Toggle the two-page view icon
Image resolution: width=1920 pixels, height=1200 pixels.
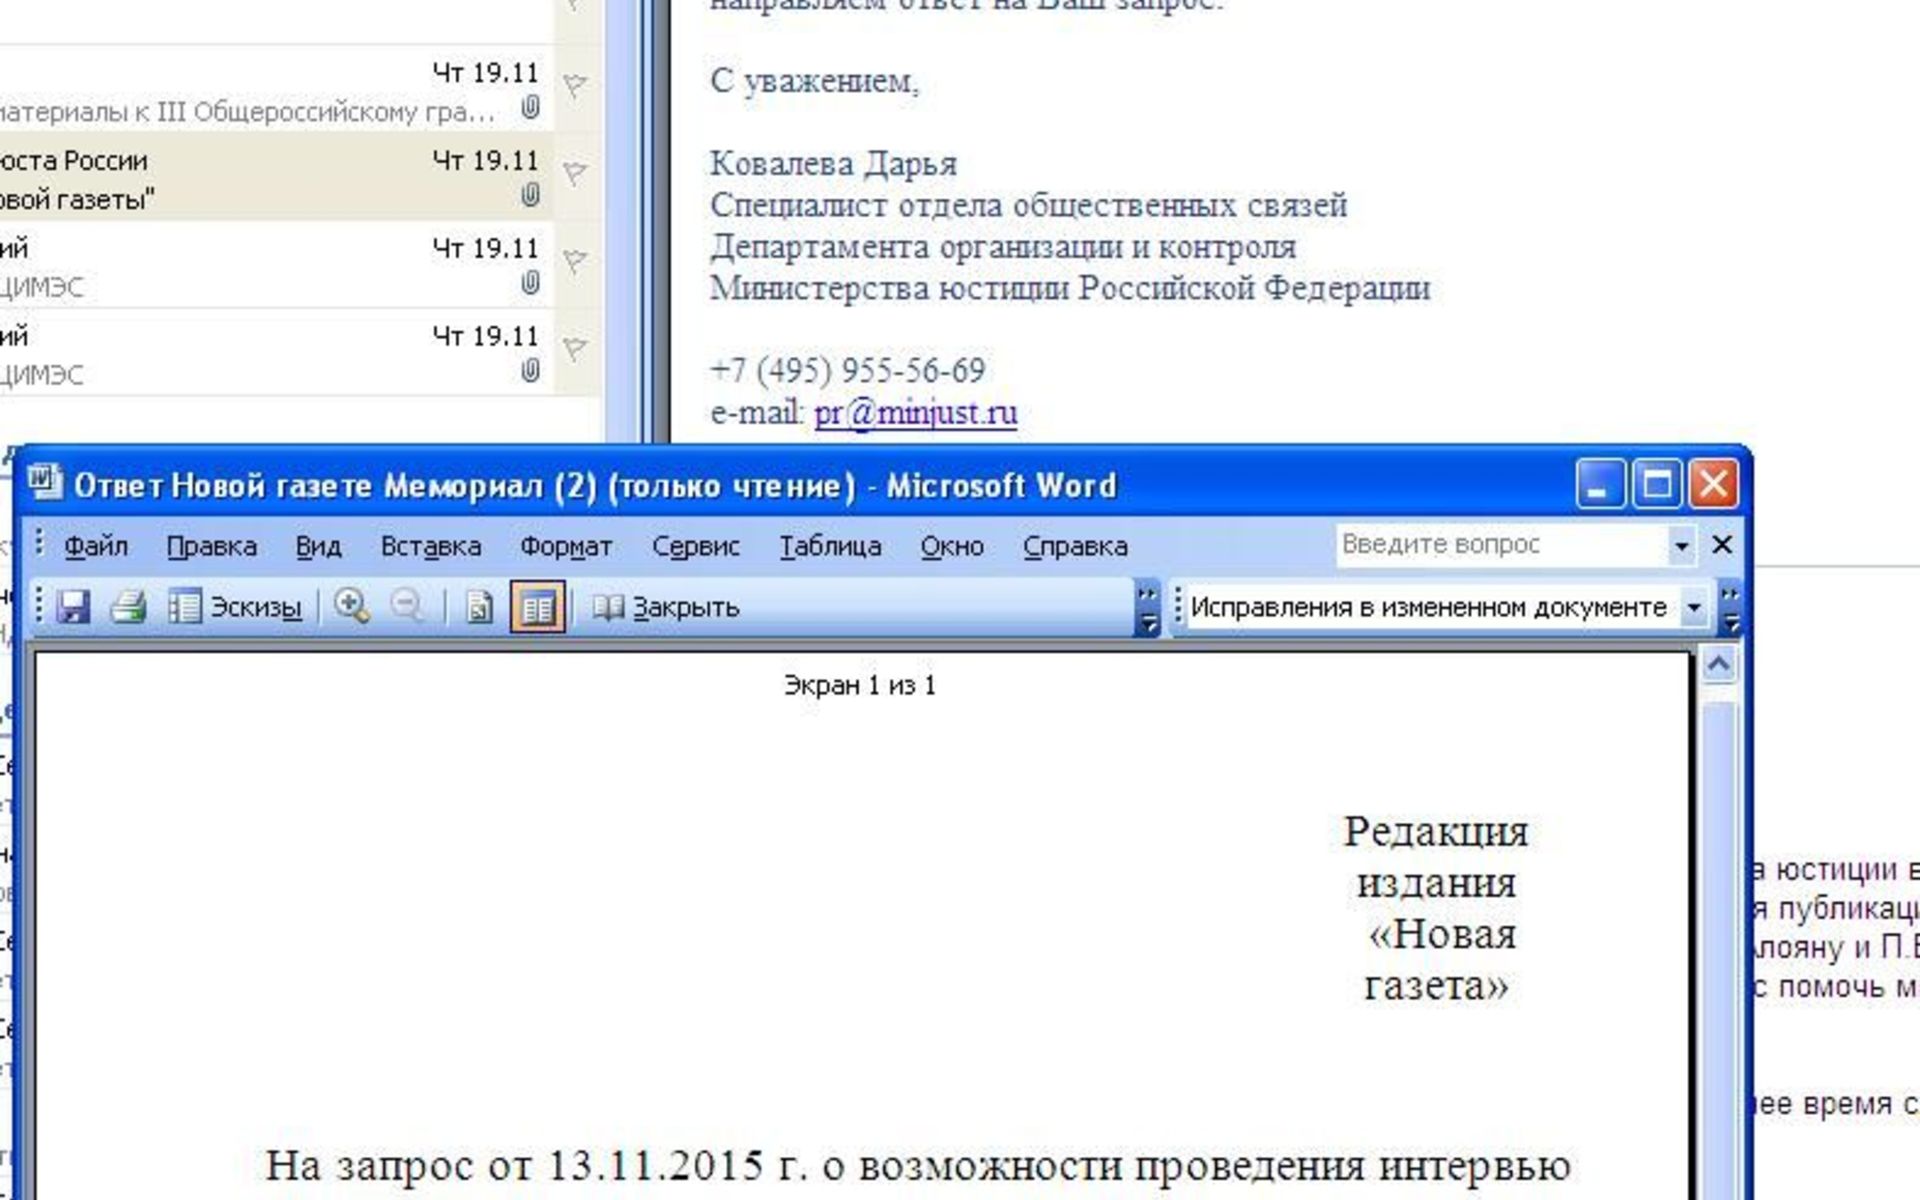(x=537, y=607)
